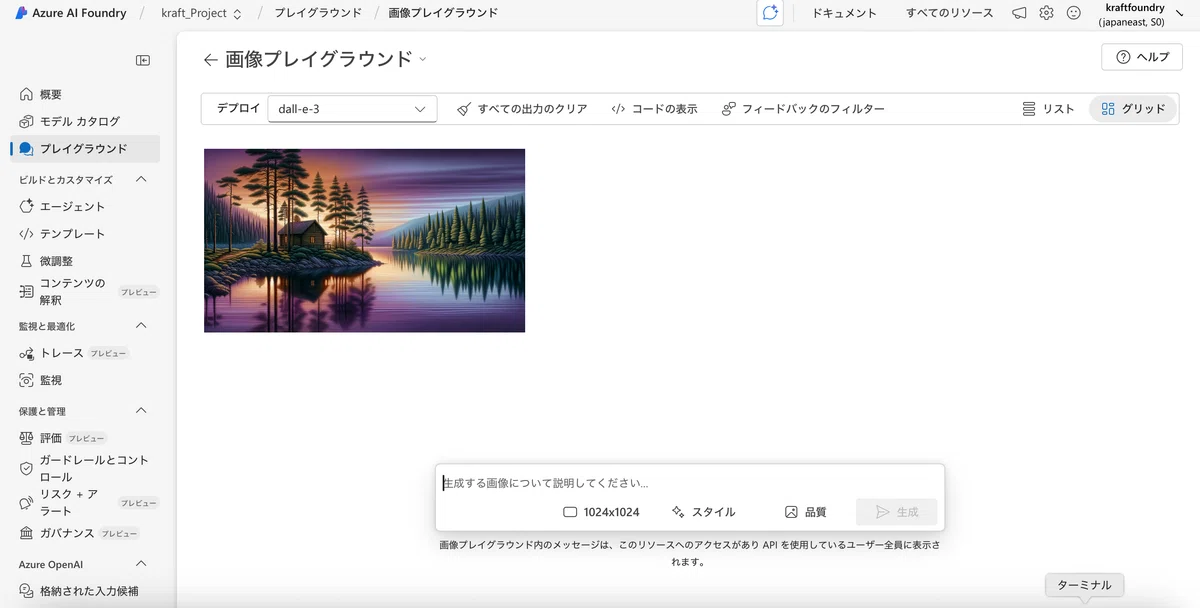Click the 画像プレイグラウンド breadcrumb

click(x=443, y=13)
